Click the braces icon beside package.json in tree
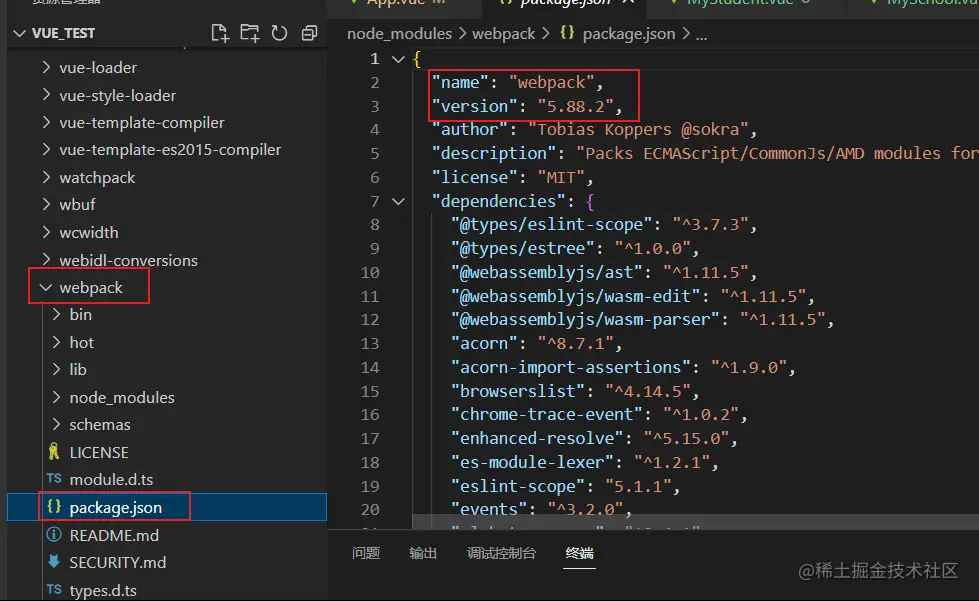979x601 pixels. coord(54,506)
